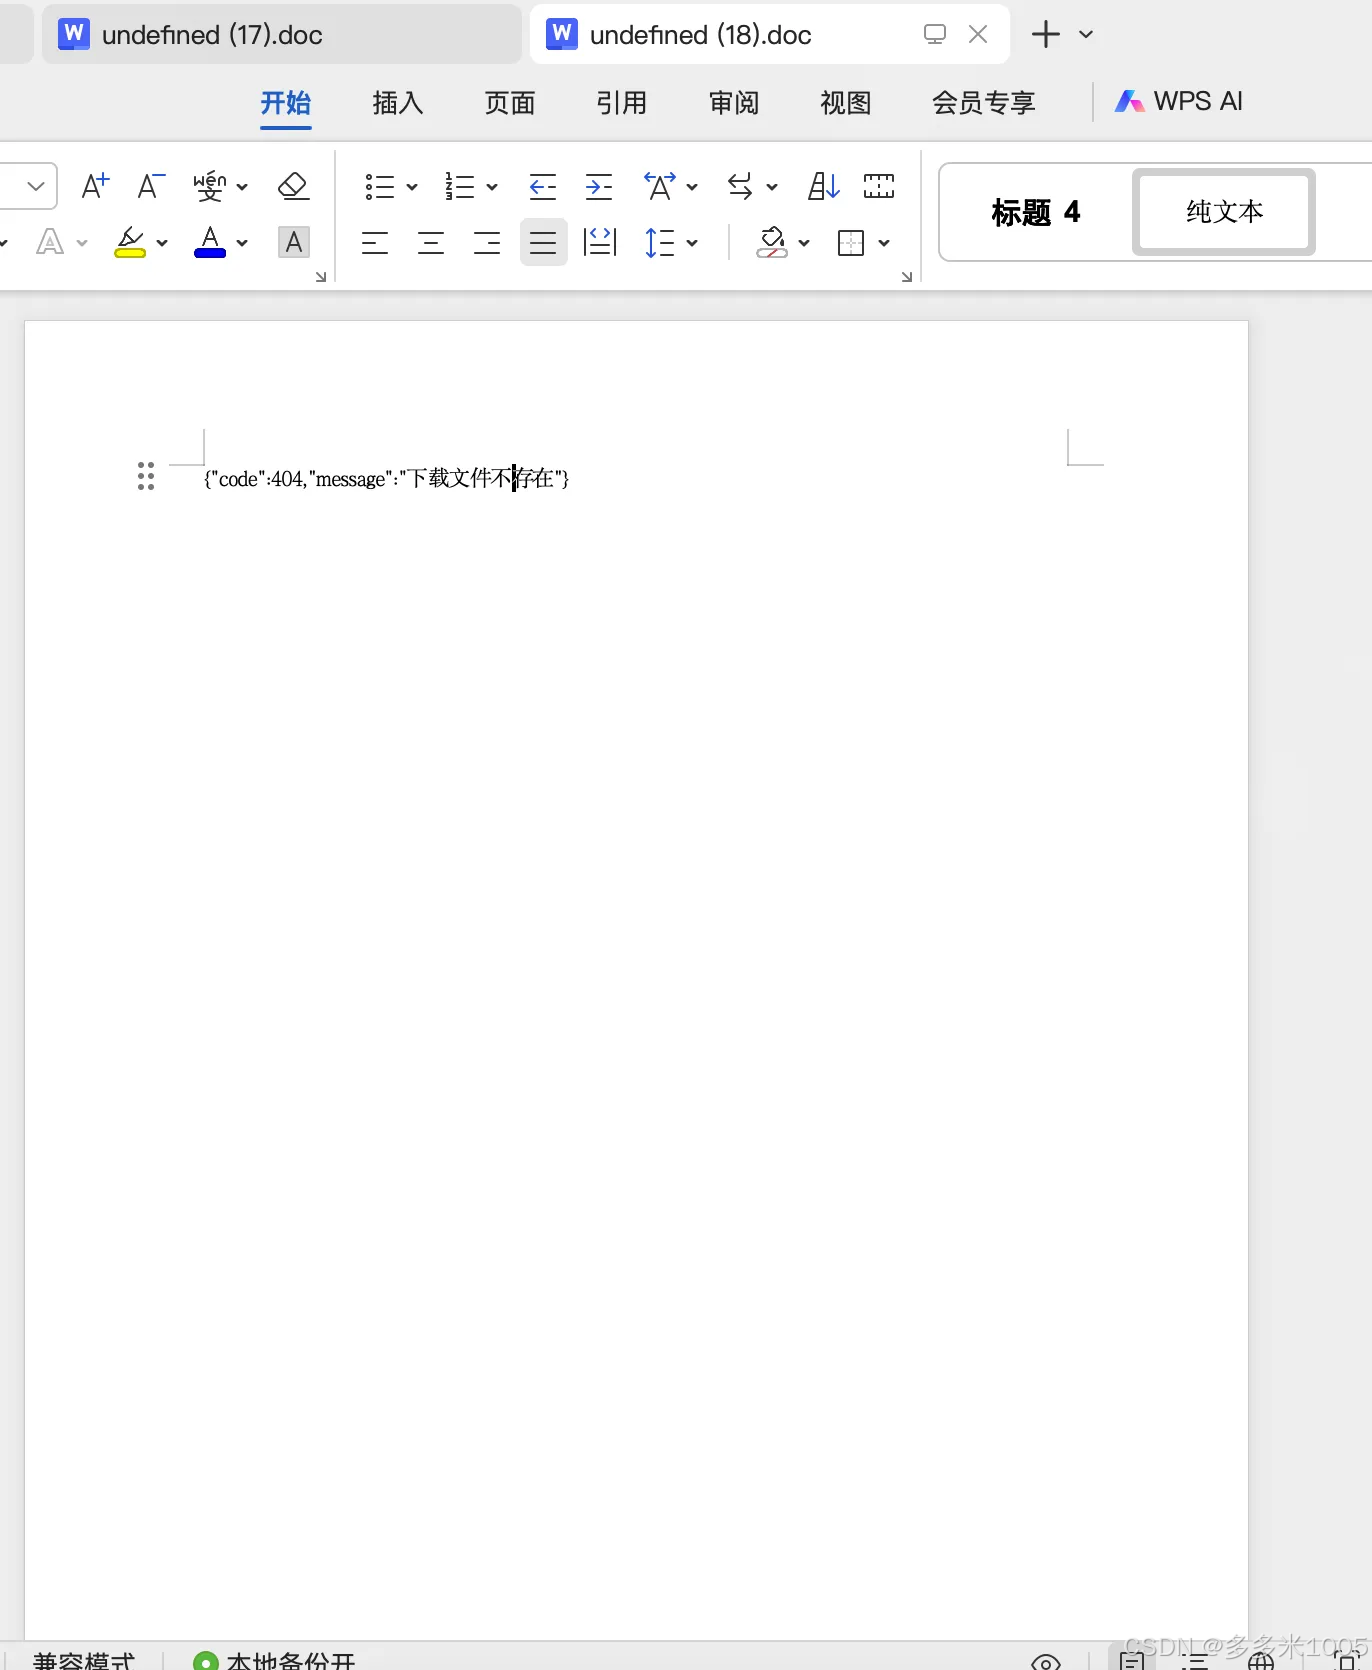
Task: Switch to web layout globe icon
Action: click(x=1261, y=1661)
